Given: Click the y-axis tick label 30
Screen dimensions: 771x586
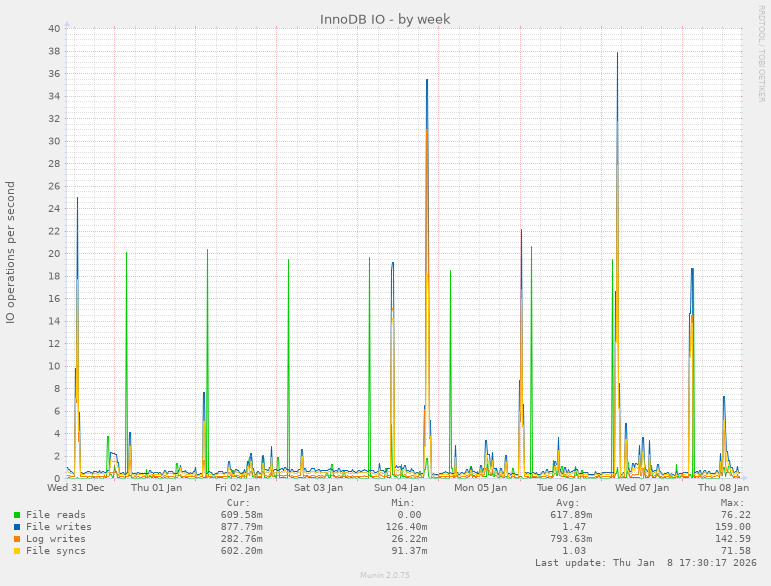Looking at the screenshot, I should point(54,141).
